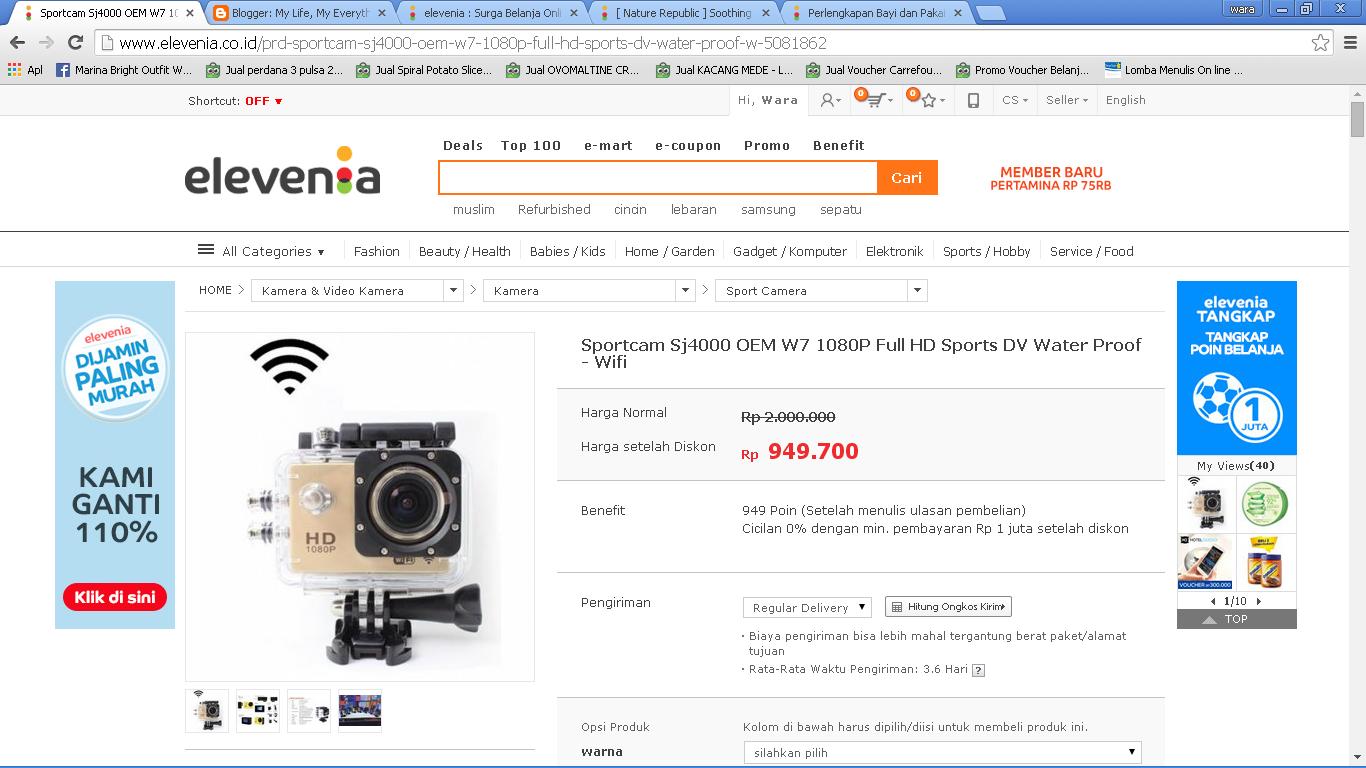Go back with the browser back arrow
This screenshot has width=1366, height=768.
point(17,43)
